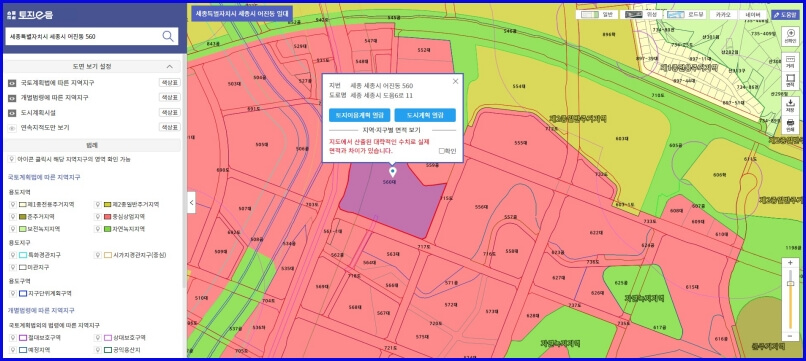Click the magnifier search icon
Screen dimensions: 806x361
point(168,36)
